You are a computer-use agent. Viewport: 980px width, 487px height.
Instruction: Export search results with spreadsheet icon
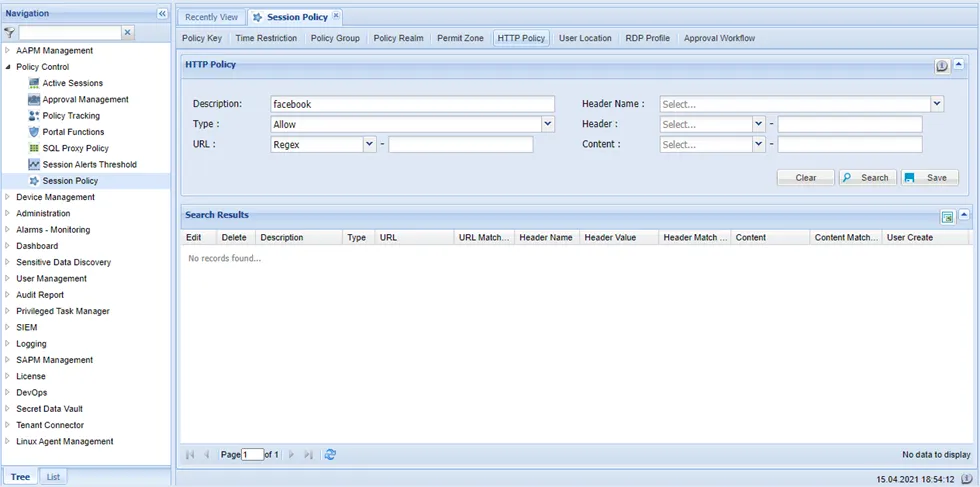[948, 217]
